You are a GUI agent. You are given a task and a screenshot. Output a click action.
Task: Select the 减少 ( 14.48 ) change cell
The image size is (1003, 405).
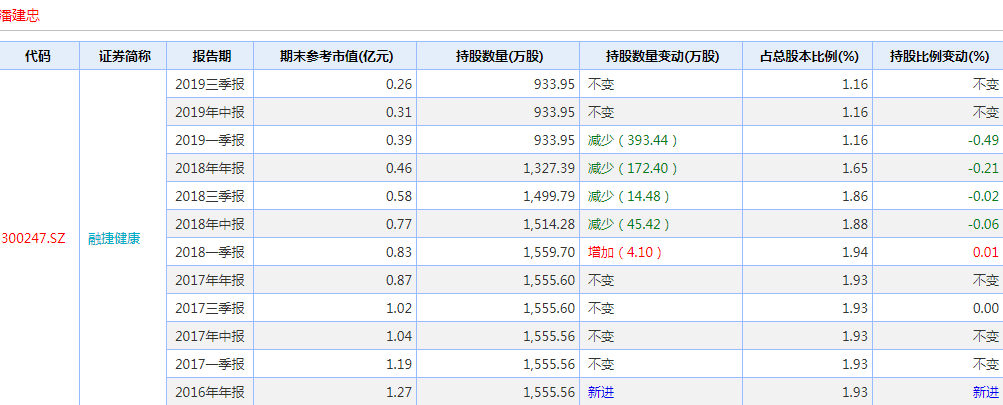pyautogui.click(x=661, y=196)
